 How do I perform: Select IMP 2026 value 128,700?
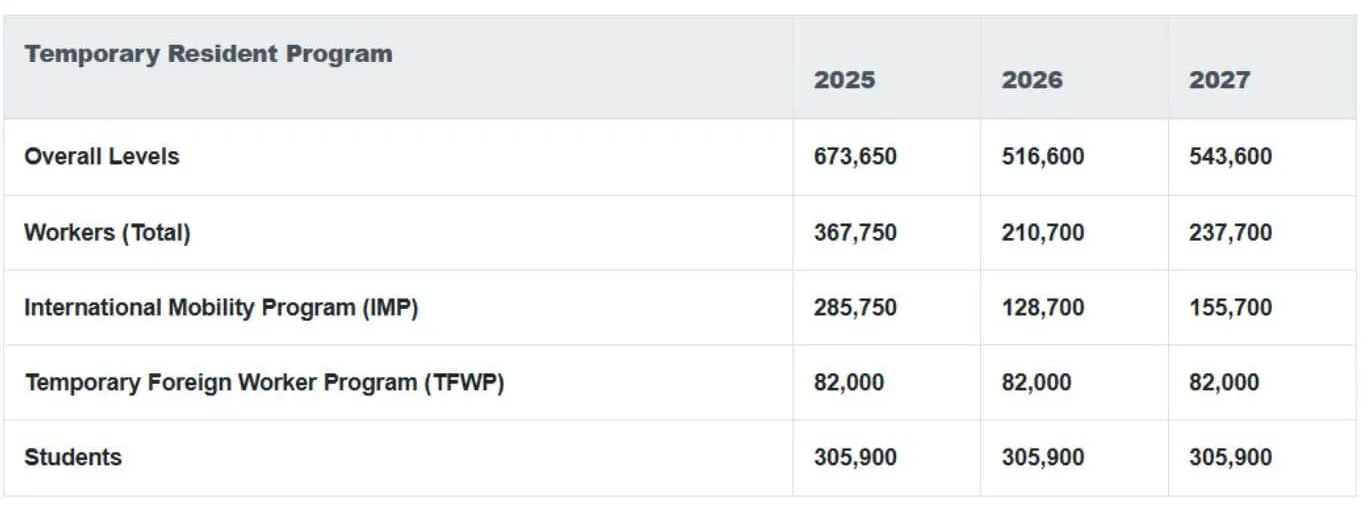(1043, 307)
